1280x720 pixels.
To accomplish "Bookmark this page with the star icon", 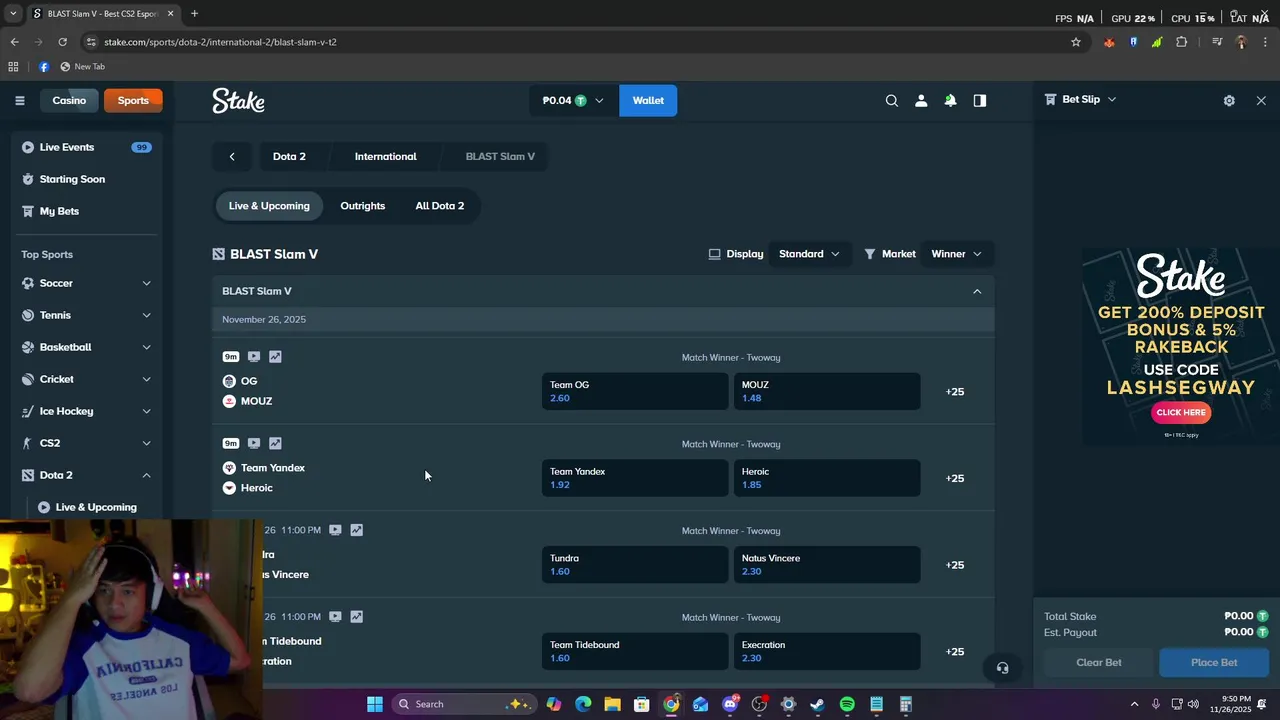I will [x=1076, y=42].
